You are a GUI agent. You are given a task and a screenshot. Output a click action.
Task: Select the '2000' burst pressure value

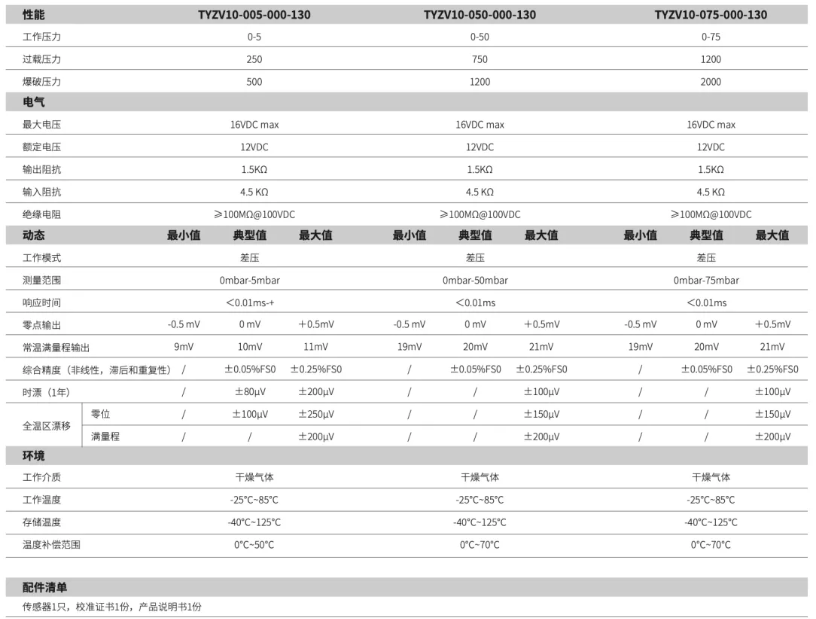(x=710, y=82)
